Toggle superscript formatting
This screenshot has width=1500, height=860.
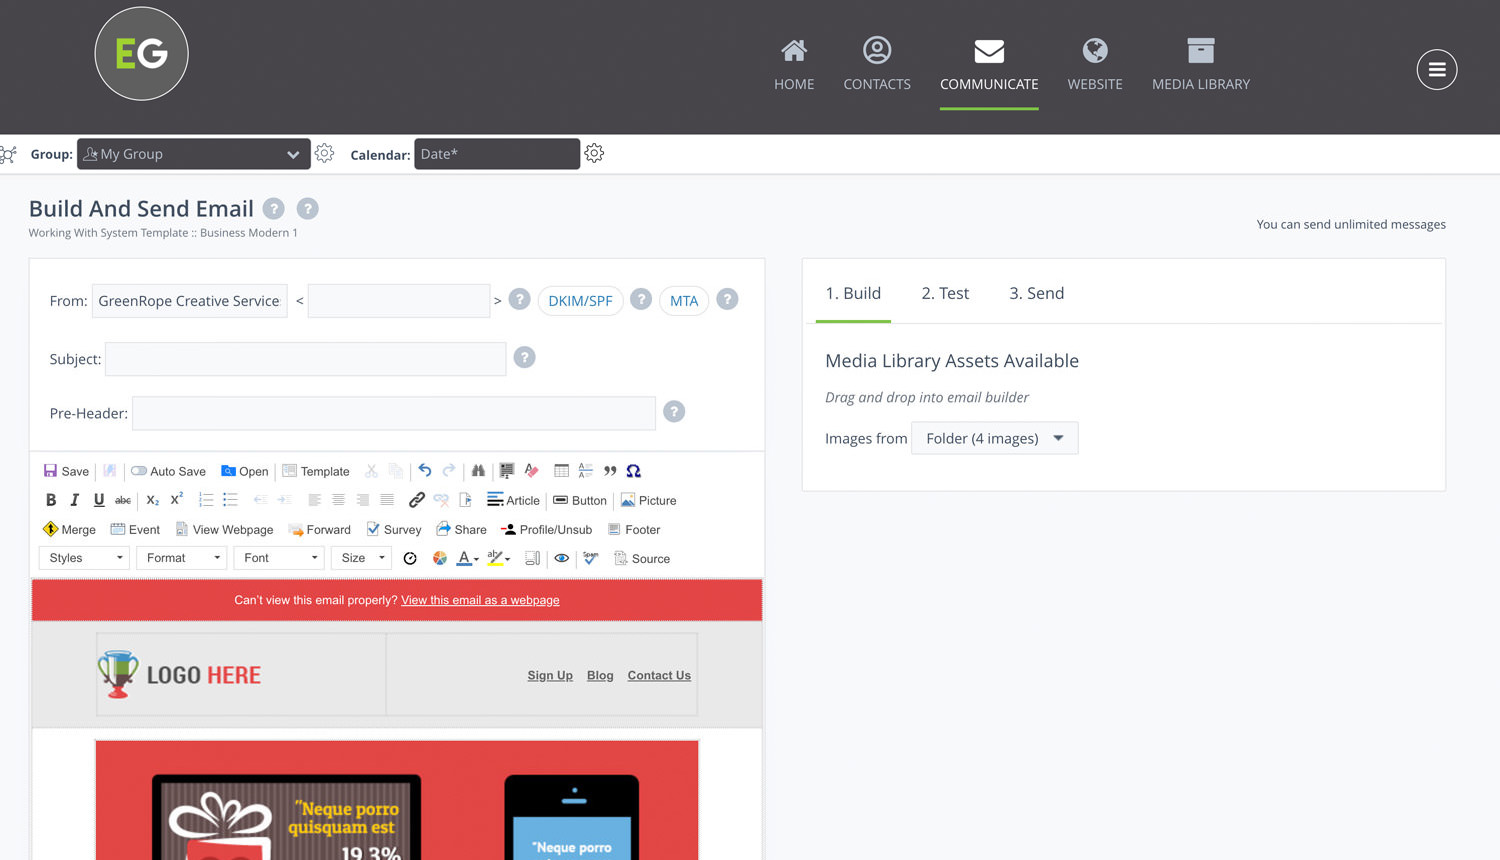(x=177, y=500)
